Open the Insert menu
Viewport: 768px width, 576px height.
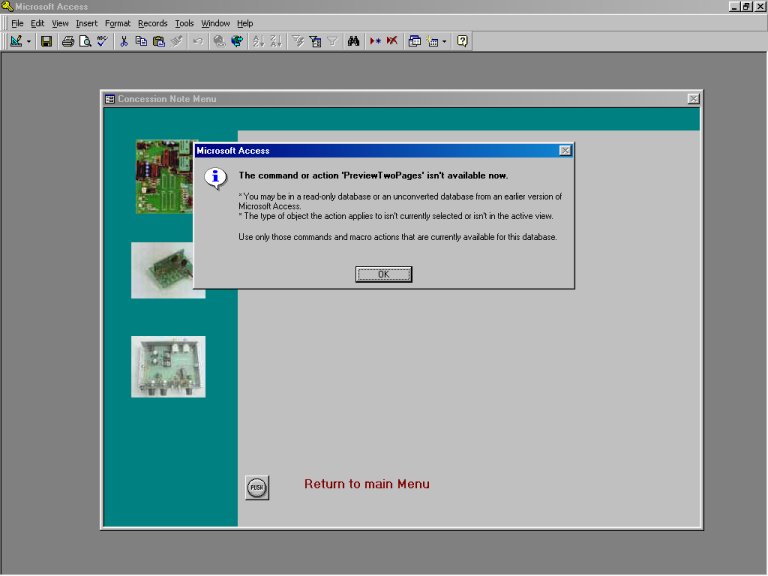(x=86, y=23)
